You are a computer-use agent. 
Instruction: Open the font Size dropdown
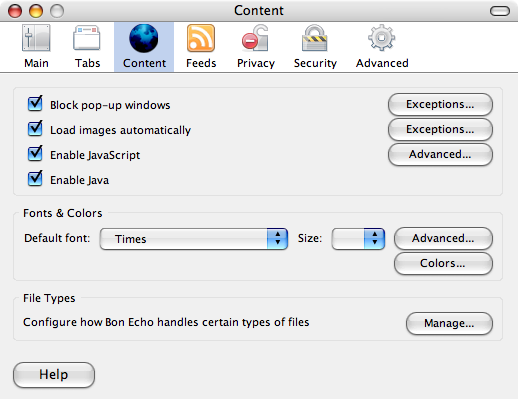(358, 239)
